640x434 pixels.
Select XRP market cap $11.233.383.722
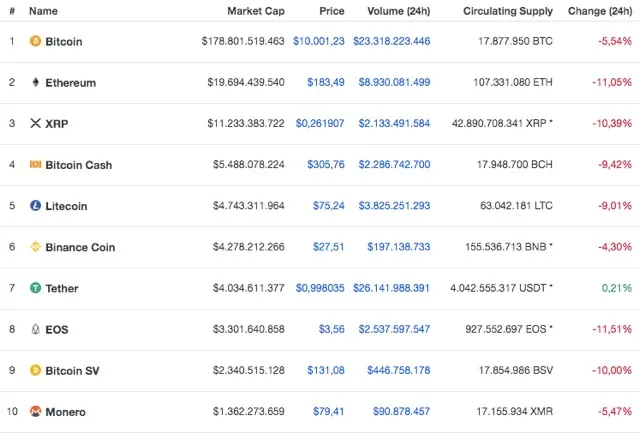[246, 123]
